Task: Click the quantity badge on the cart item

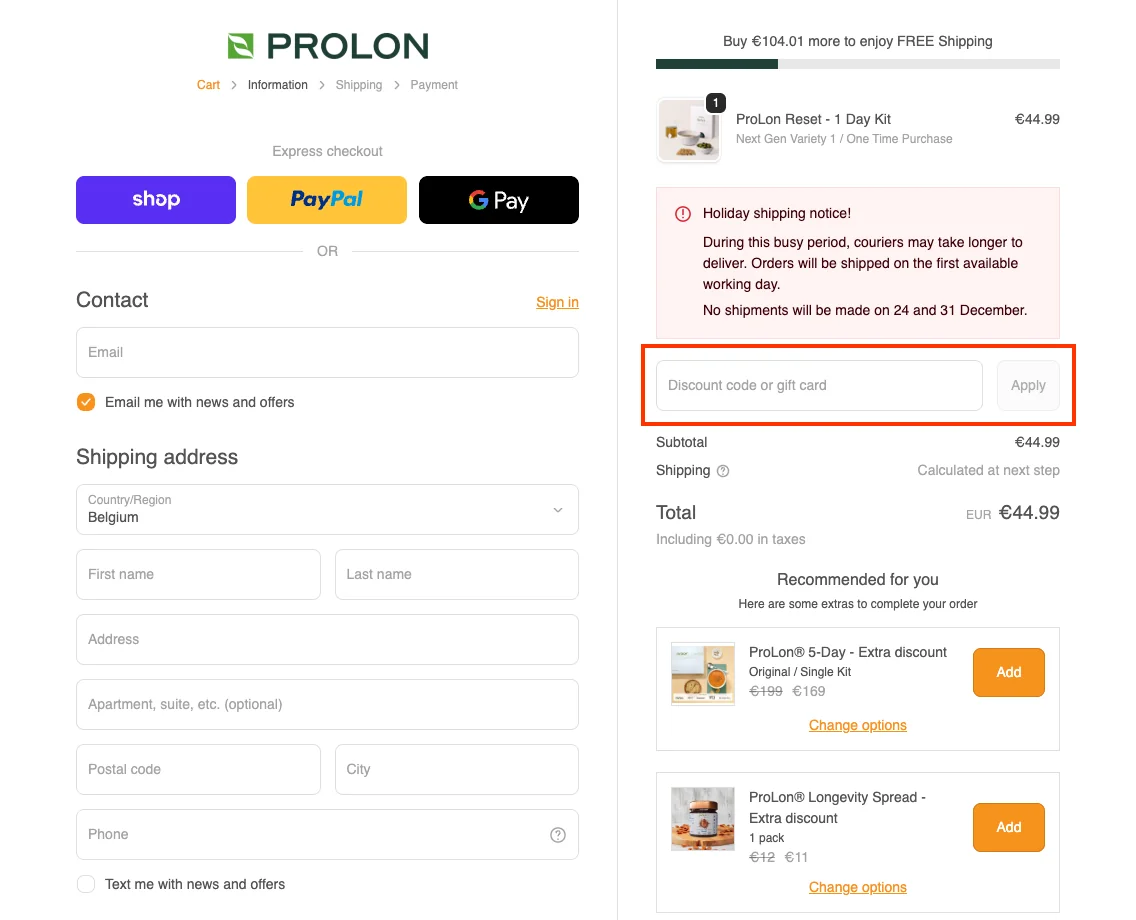Action: (715, 102)
